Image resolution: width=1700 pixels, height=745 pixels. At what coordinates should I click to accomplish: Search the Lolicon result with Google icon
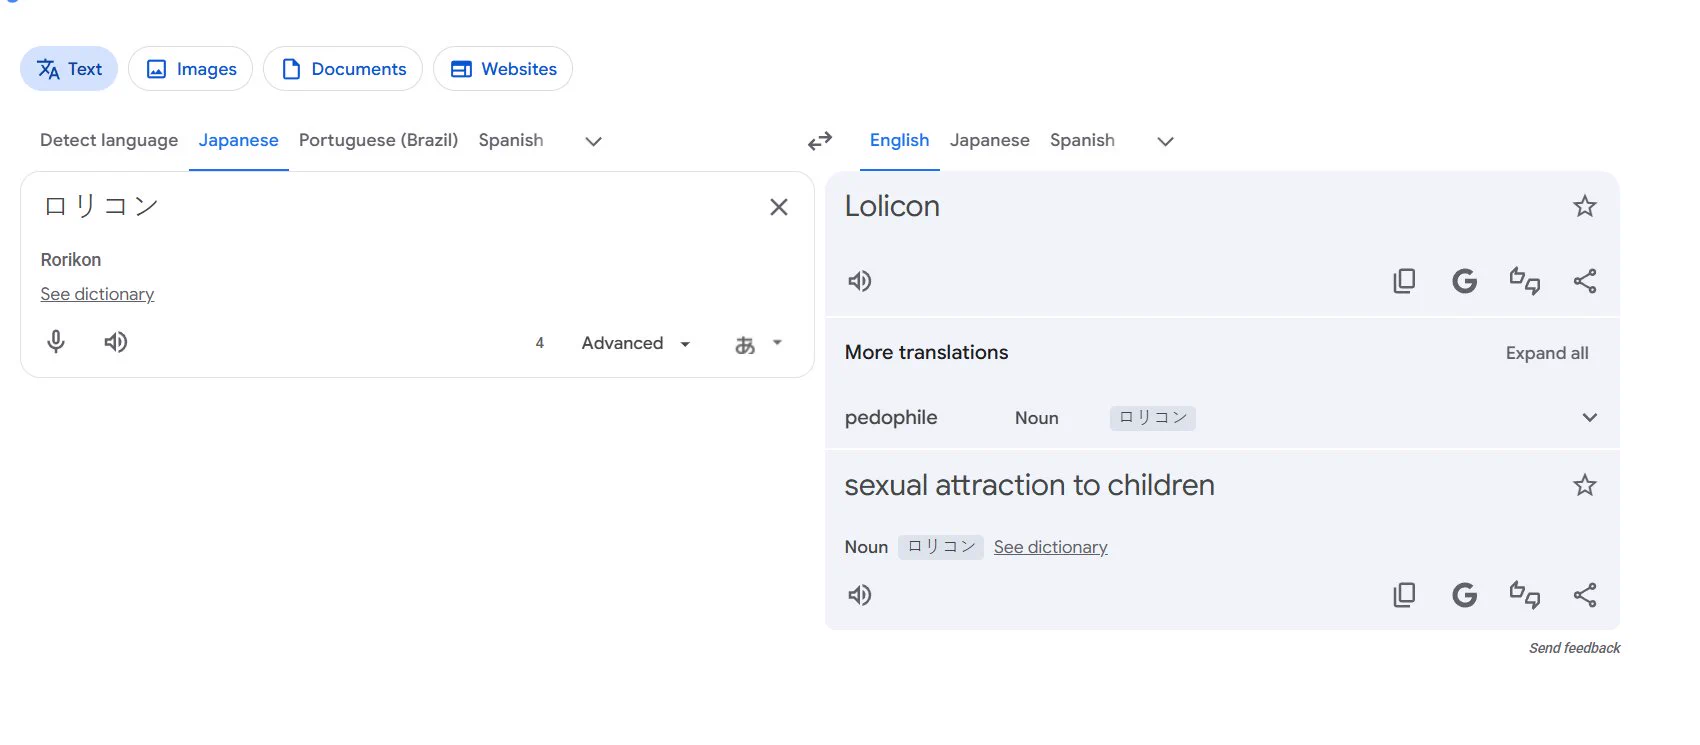click(x=1464, y=281)
